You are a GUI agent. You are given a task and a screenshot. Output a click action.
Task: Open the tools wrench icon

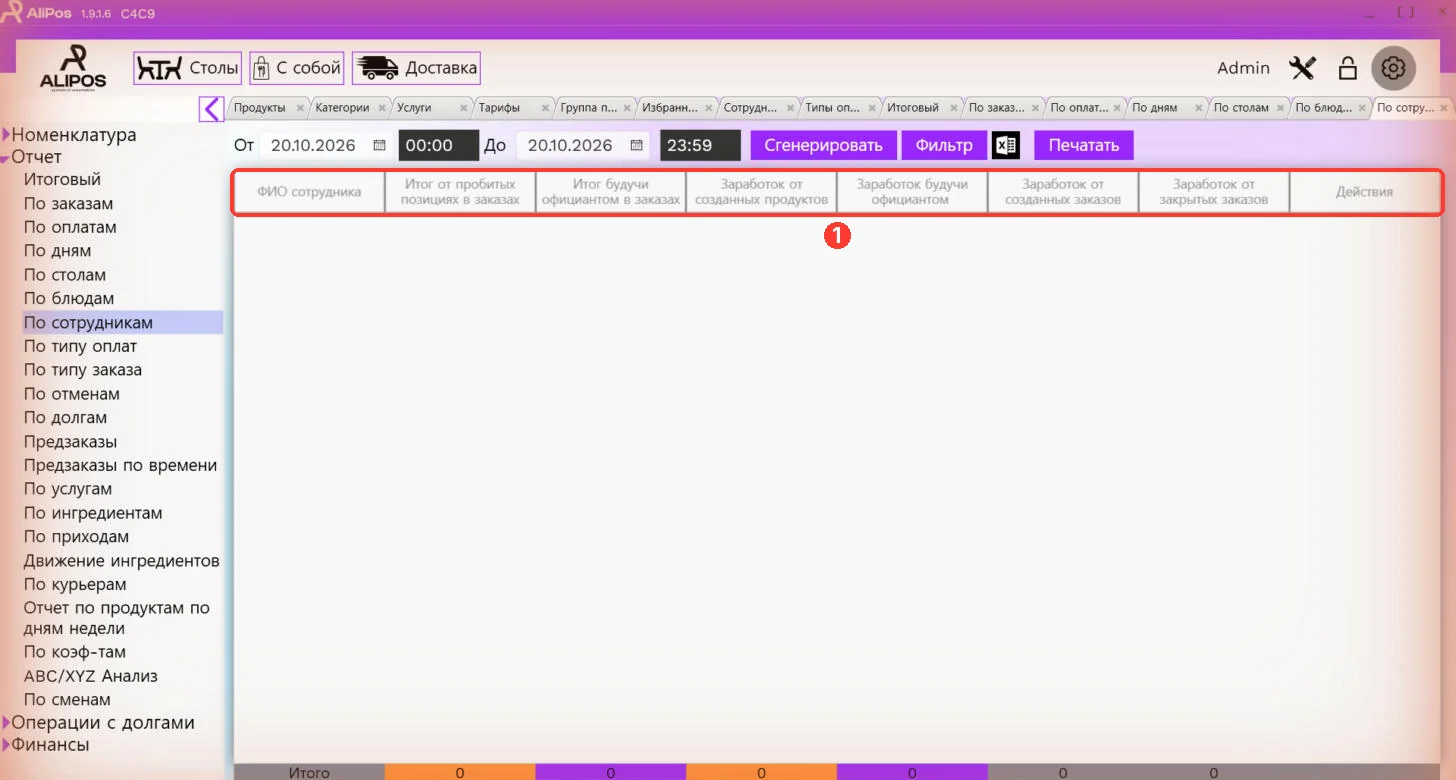pos(1302,68)
